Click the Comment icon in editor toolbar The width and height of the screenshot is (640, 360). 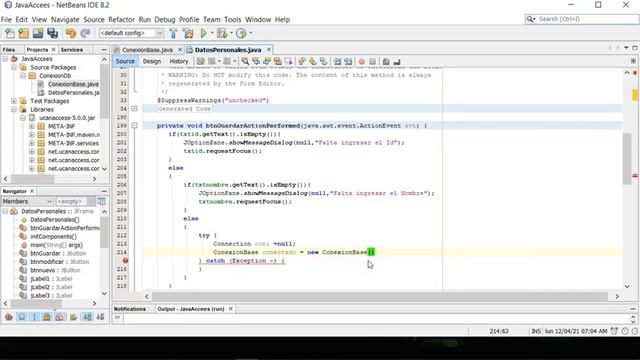click(386, 61)
